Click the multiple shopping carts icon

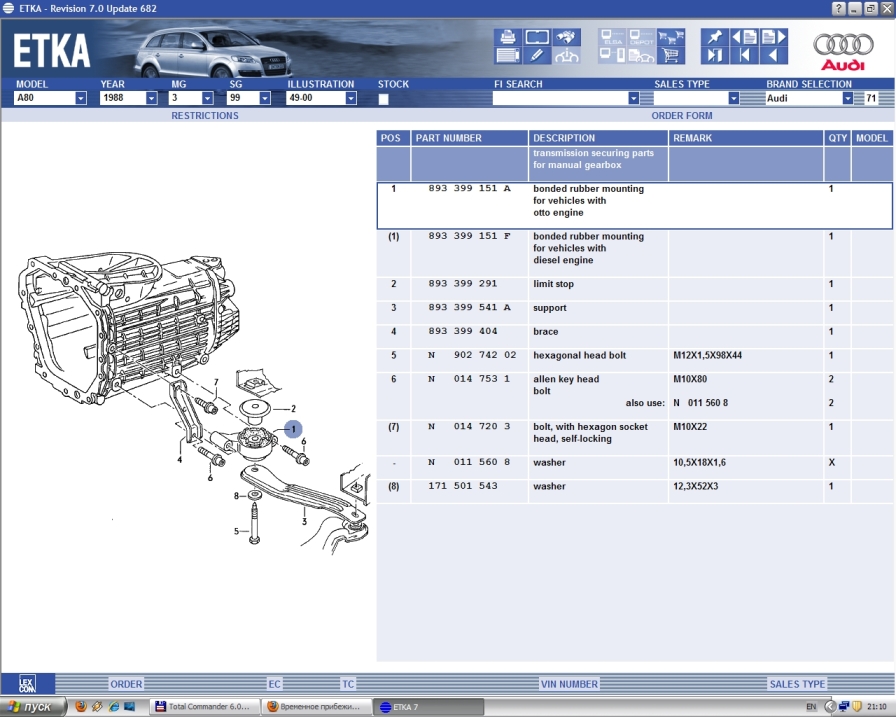point(671,37)
